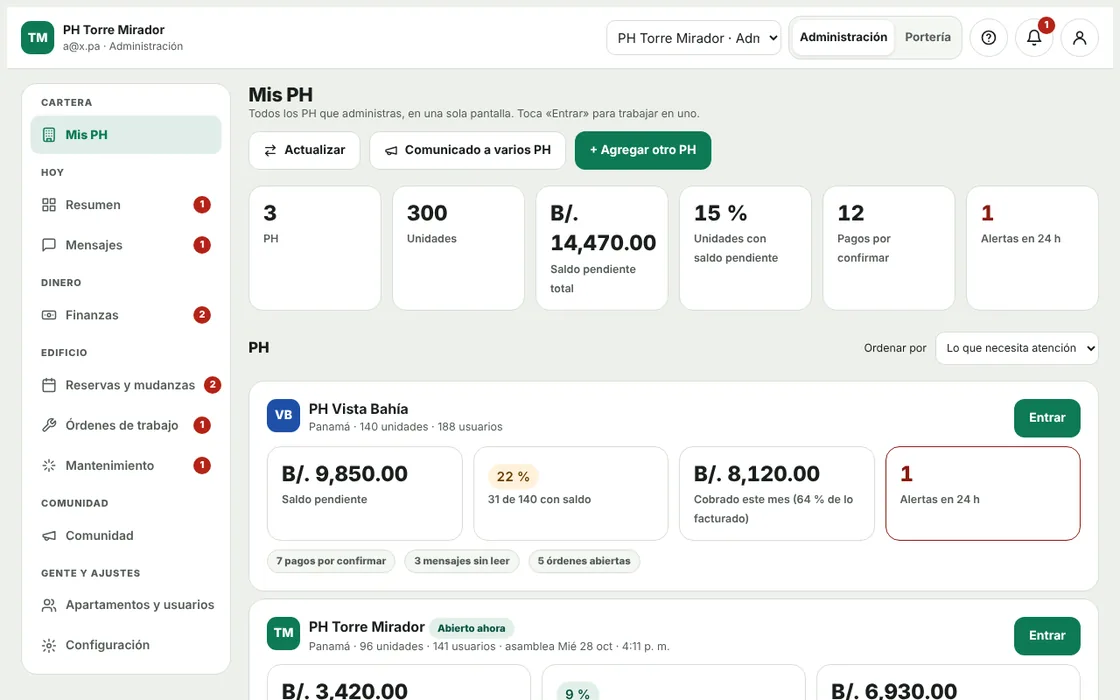Open the Ordenar por dropdown
The height and width of the screenshot is (700, 1120).
(x=1016, y=348)
